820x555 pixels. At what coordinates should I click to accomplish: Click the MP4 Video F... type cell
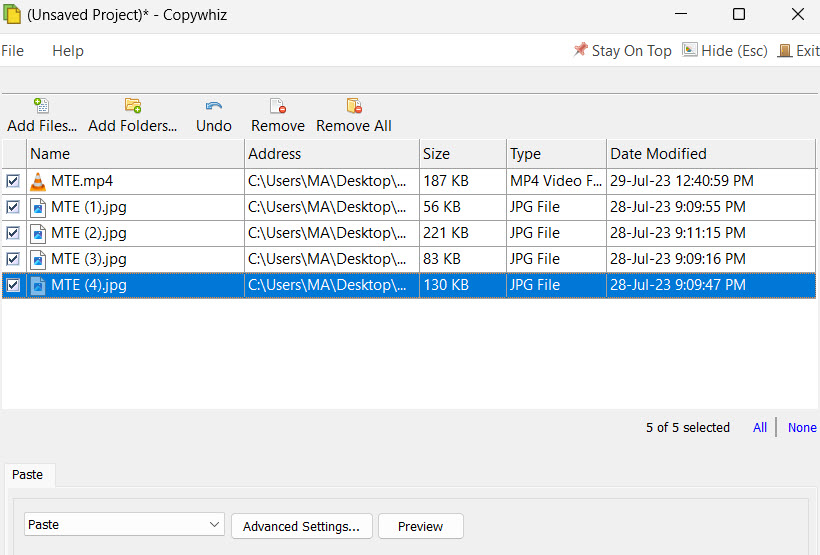point(556,181)
